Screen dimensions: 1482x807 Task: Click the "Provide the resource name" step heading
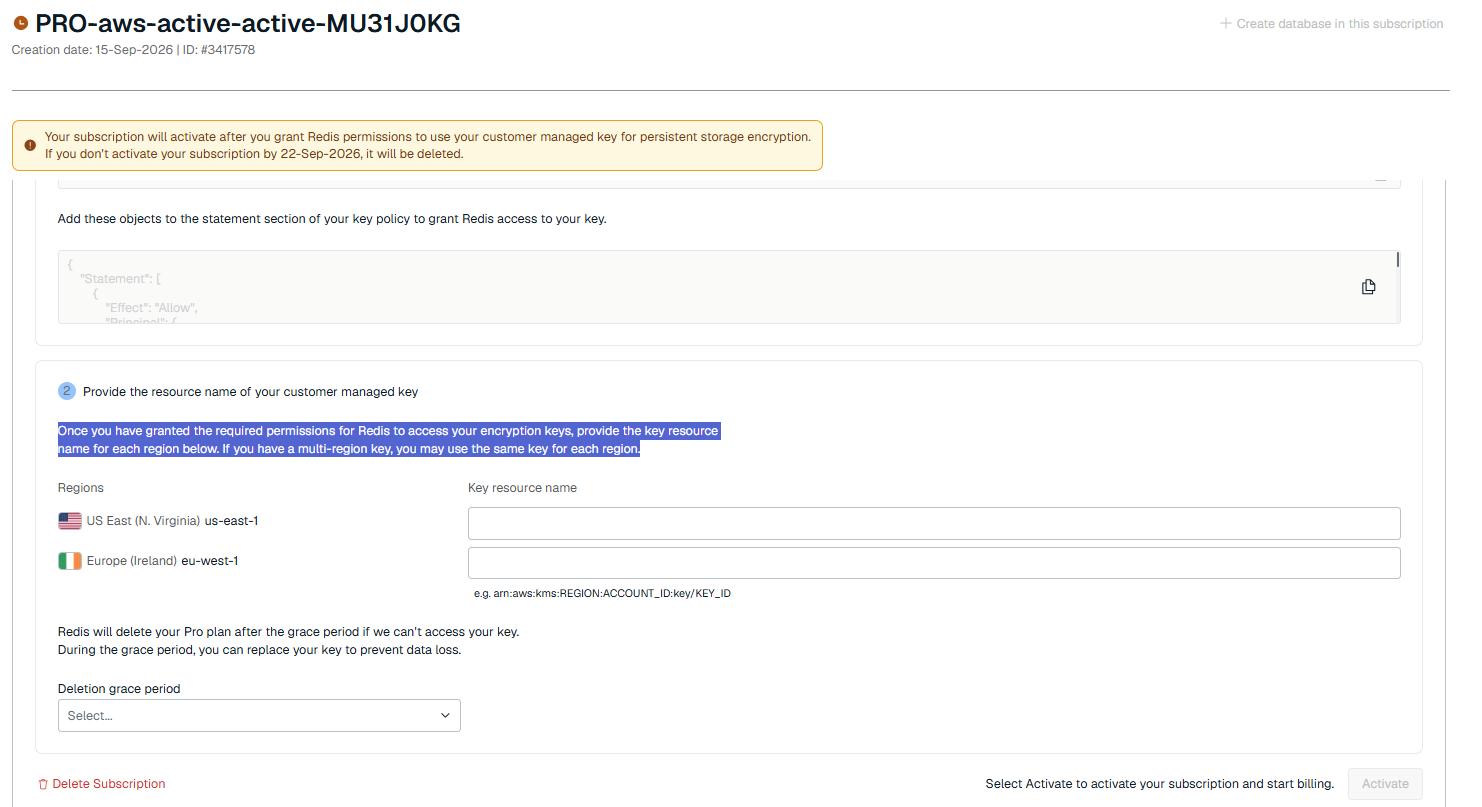[x=250, y=391]
